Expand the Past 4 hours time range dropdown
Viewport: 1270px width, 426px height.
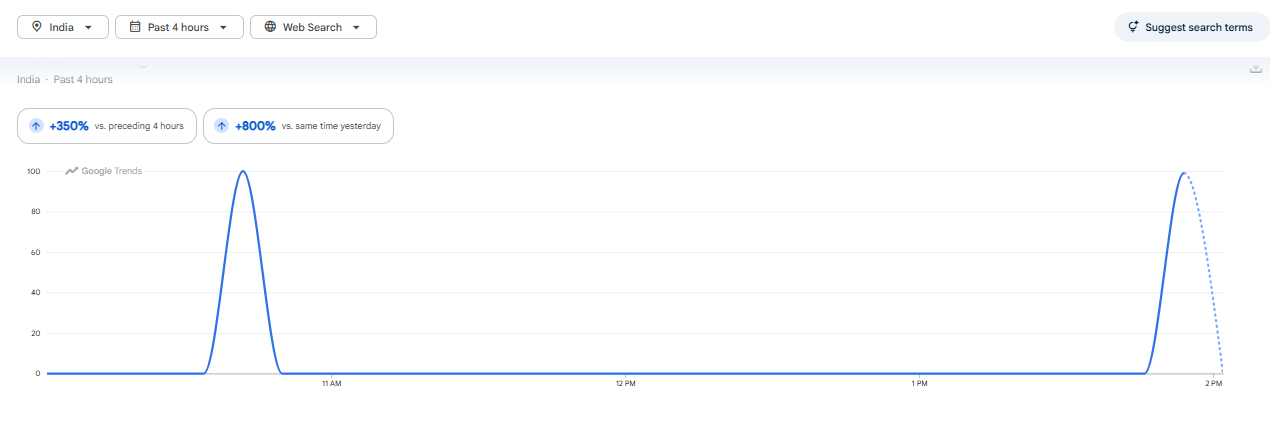(179, 27)
